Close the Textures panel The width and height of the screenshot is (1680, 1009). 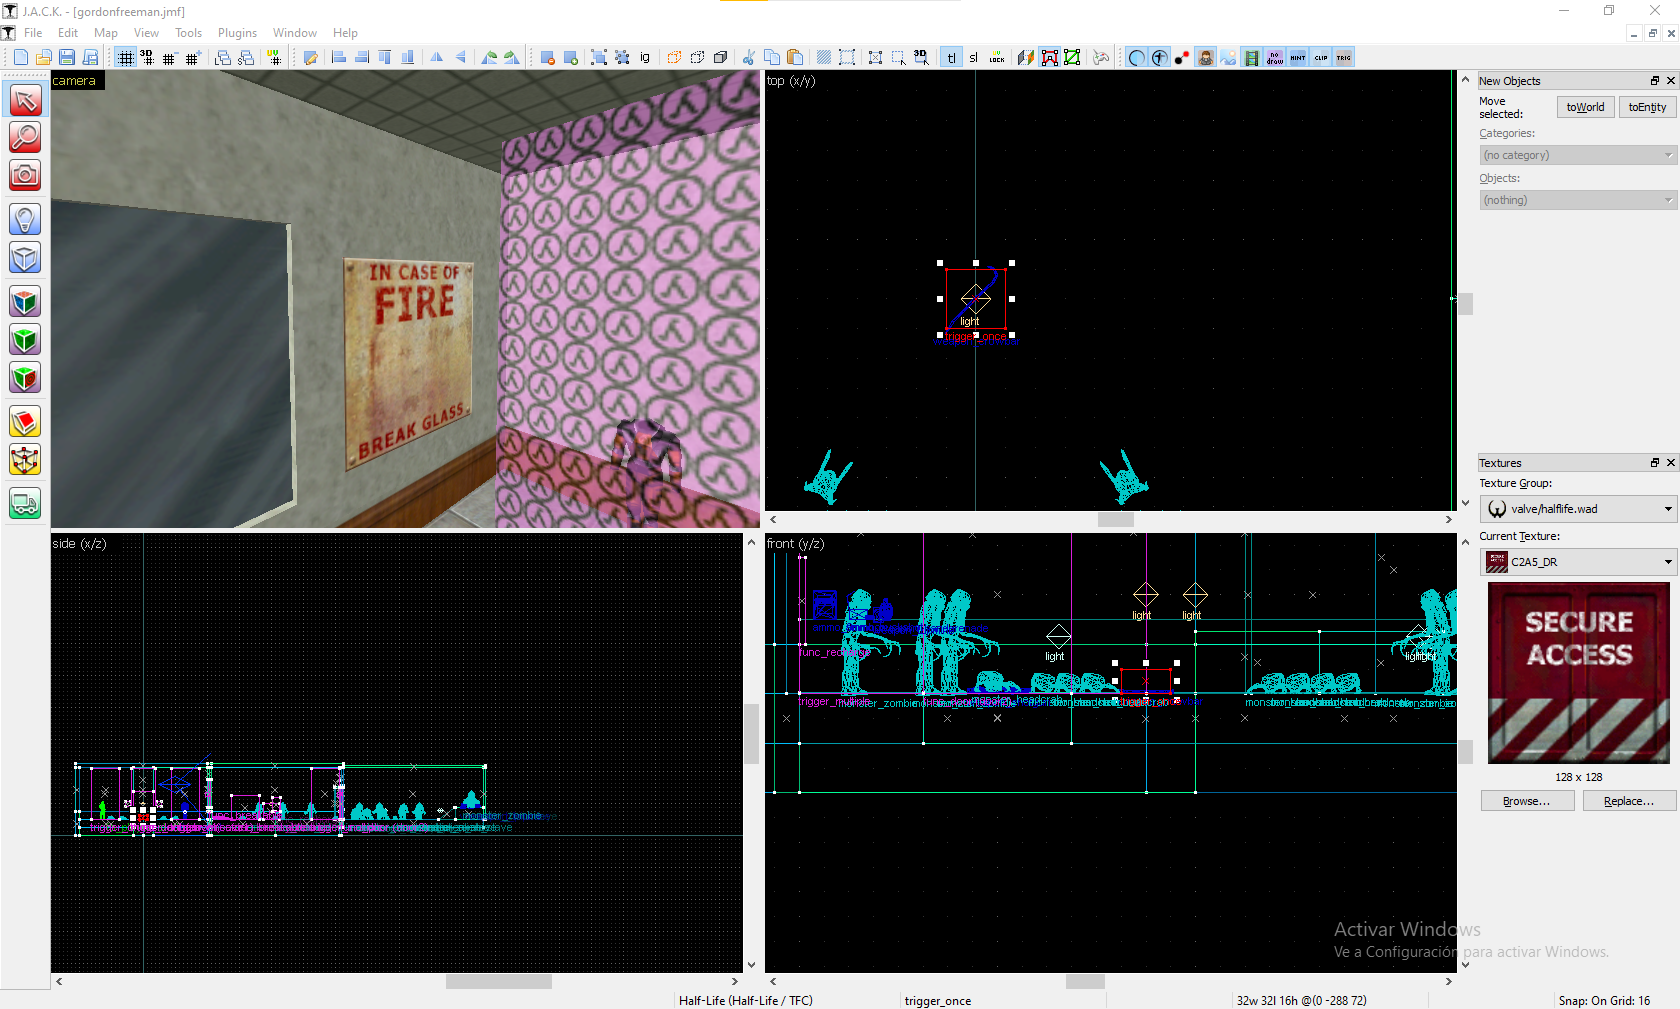pyautogui.click(x=1670, y=463)
